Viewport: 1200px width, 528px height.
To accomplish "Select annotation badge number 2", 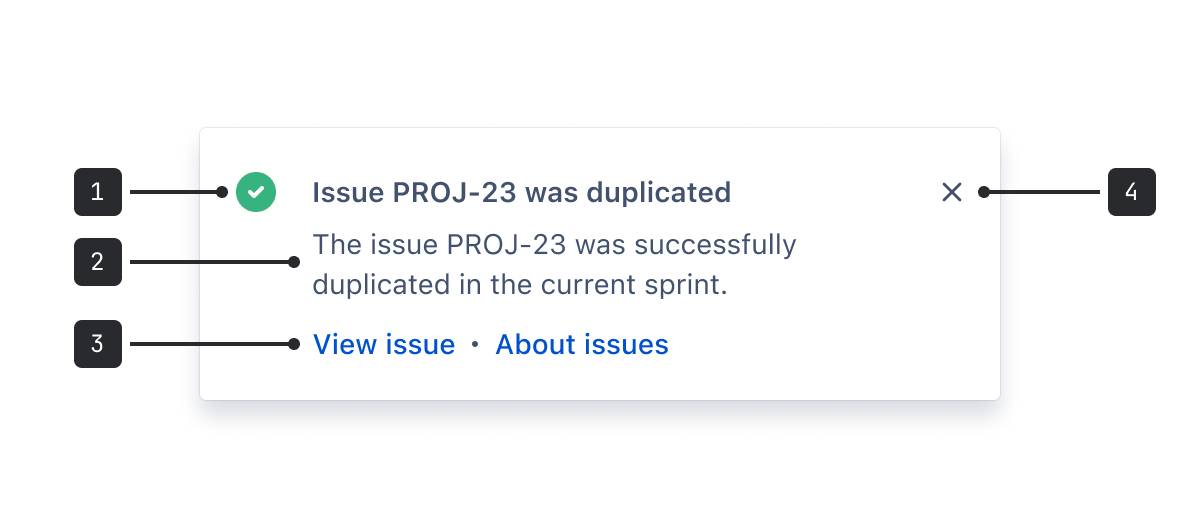I will (98, 262).
